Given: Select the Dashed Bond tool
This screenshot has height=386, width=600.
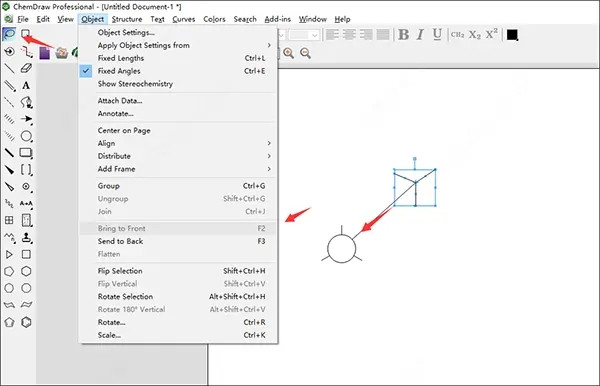Looking at the screenshot, I should point(9,102).
